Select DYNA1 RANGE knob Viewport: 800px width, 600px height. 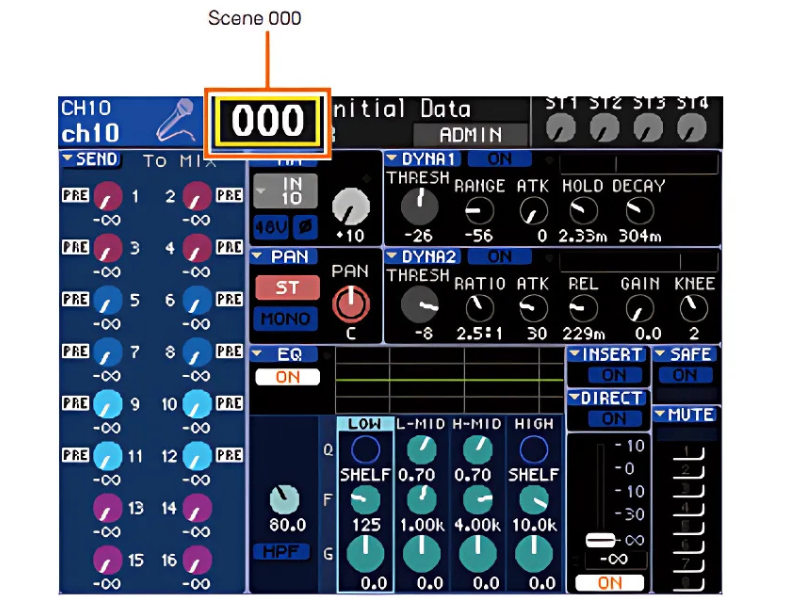coord(480,211)
